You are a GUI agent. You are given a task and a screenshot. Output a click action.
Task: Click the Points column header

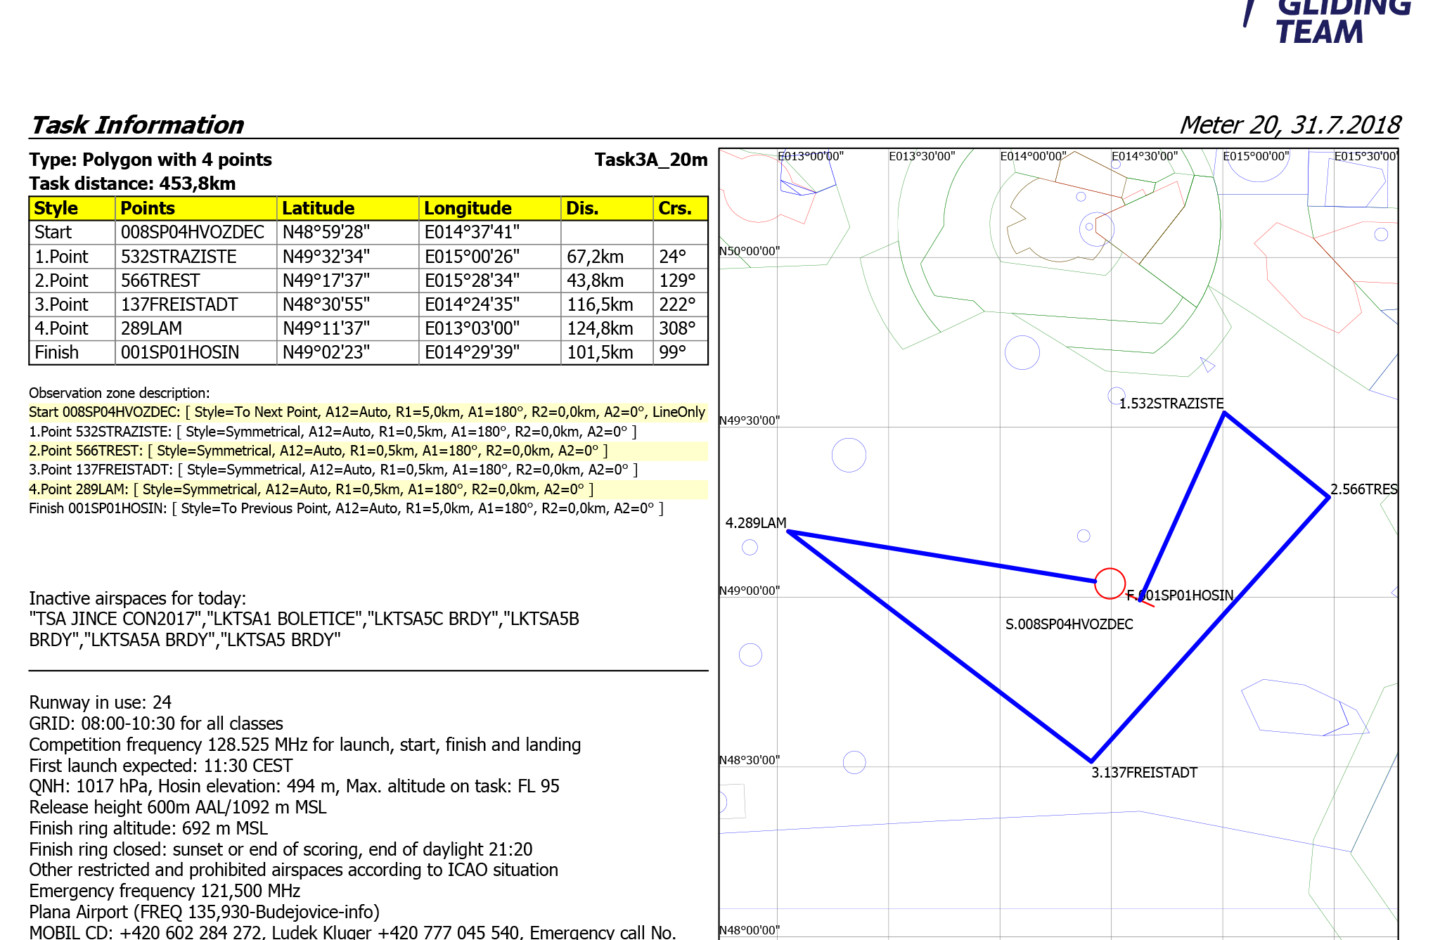coord(147,209)
